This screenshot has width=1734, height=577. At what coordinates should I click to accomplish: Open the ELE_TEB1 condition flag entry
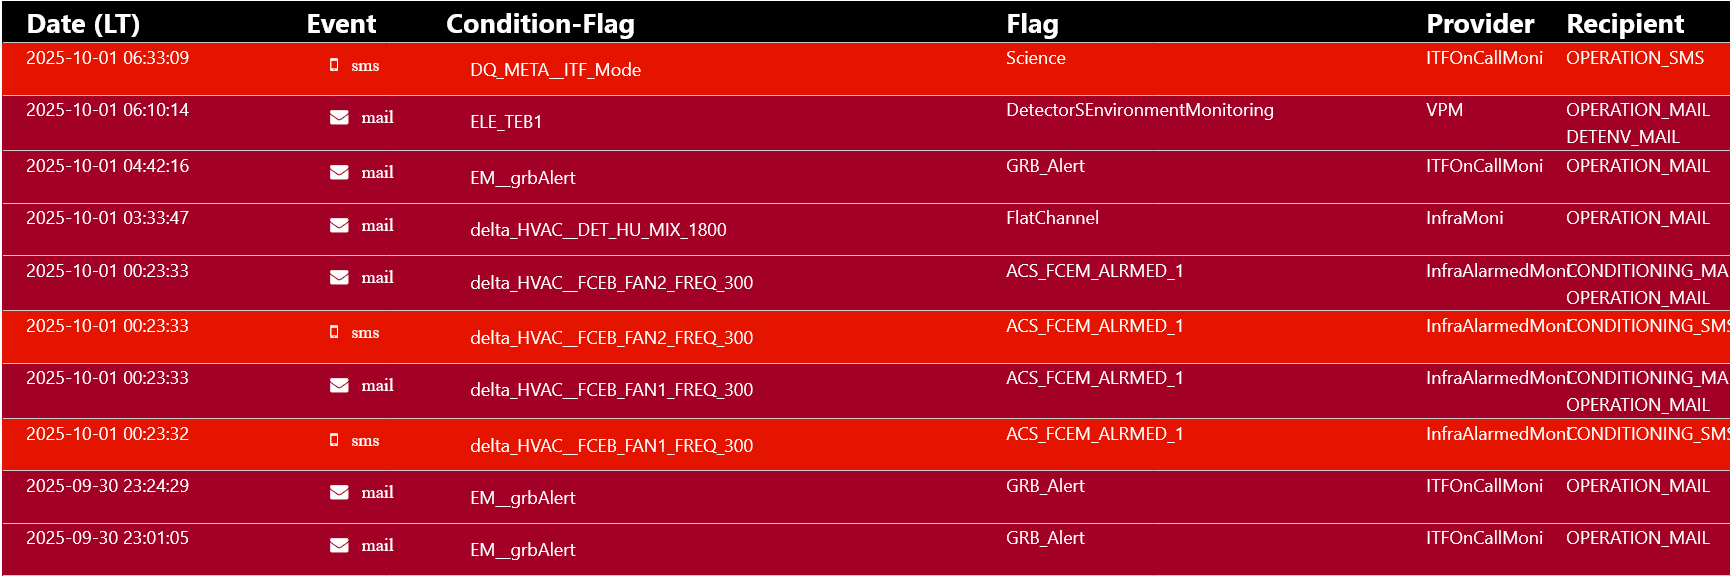tap(506, 122)
